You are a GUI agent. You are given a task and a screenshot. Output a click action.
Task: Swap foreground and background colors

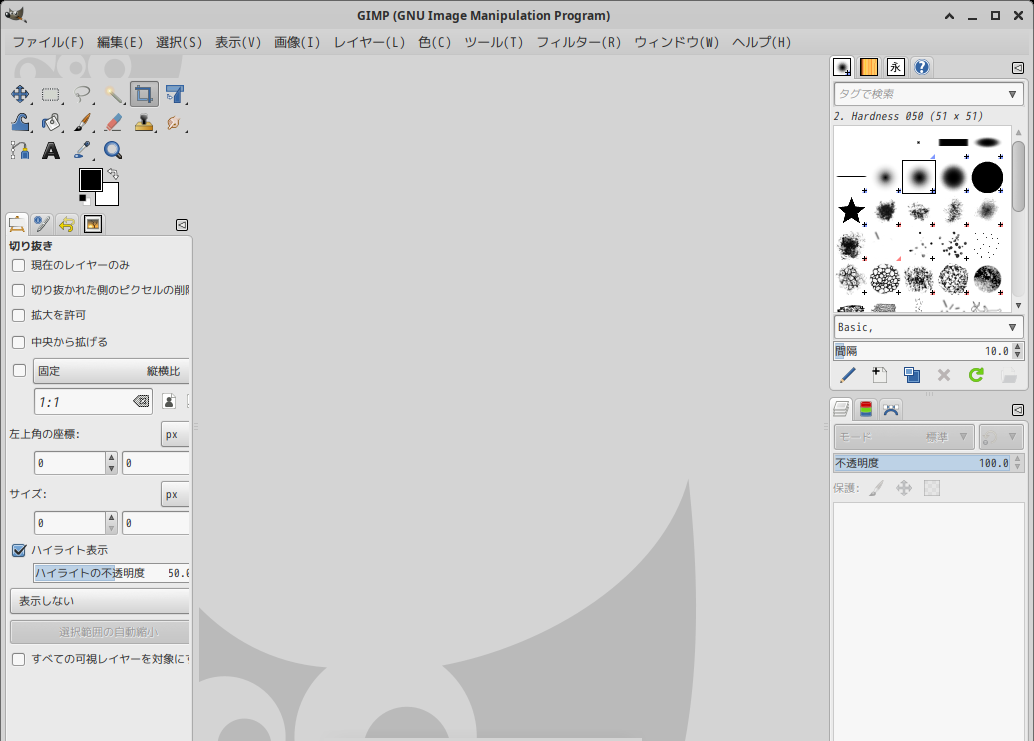(x=113, y=173)
